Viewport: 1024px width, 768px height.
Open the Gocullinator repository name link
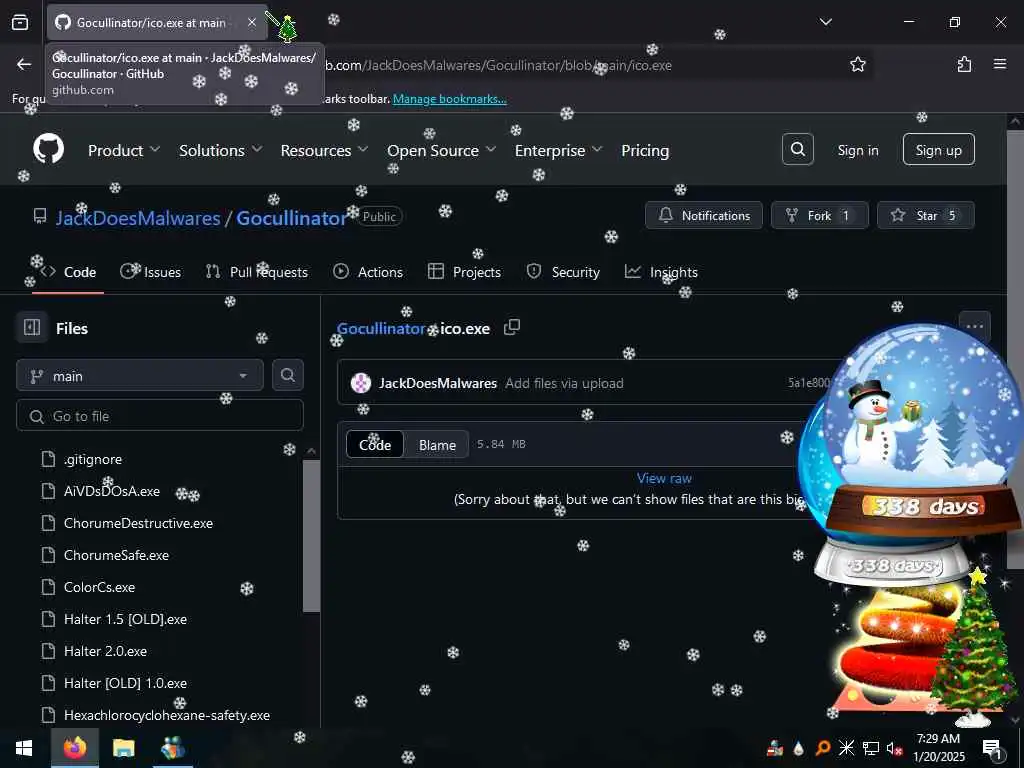point(291,217)
